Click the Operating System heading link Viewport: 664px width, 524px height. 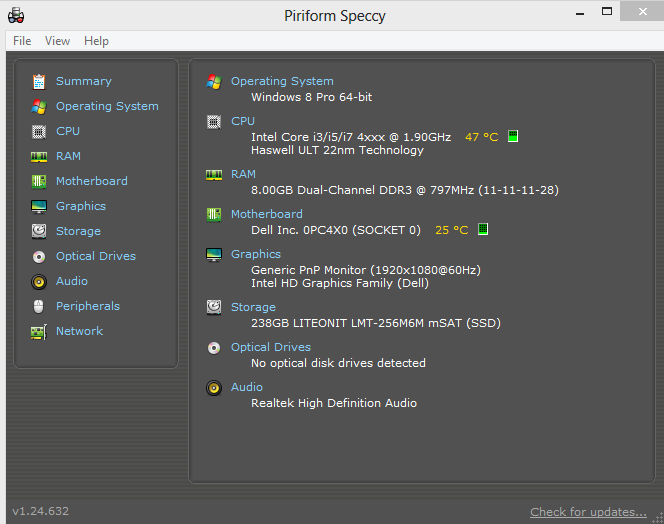282,81
